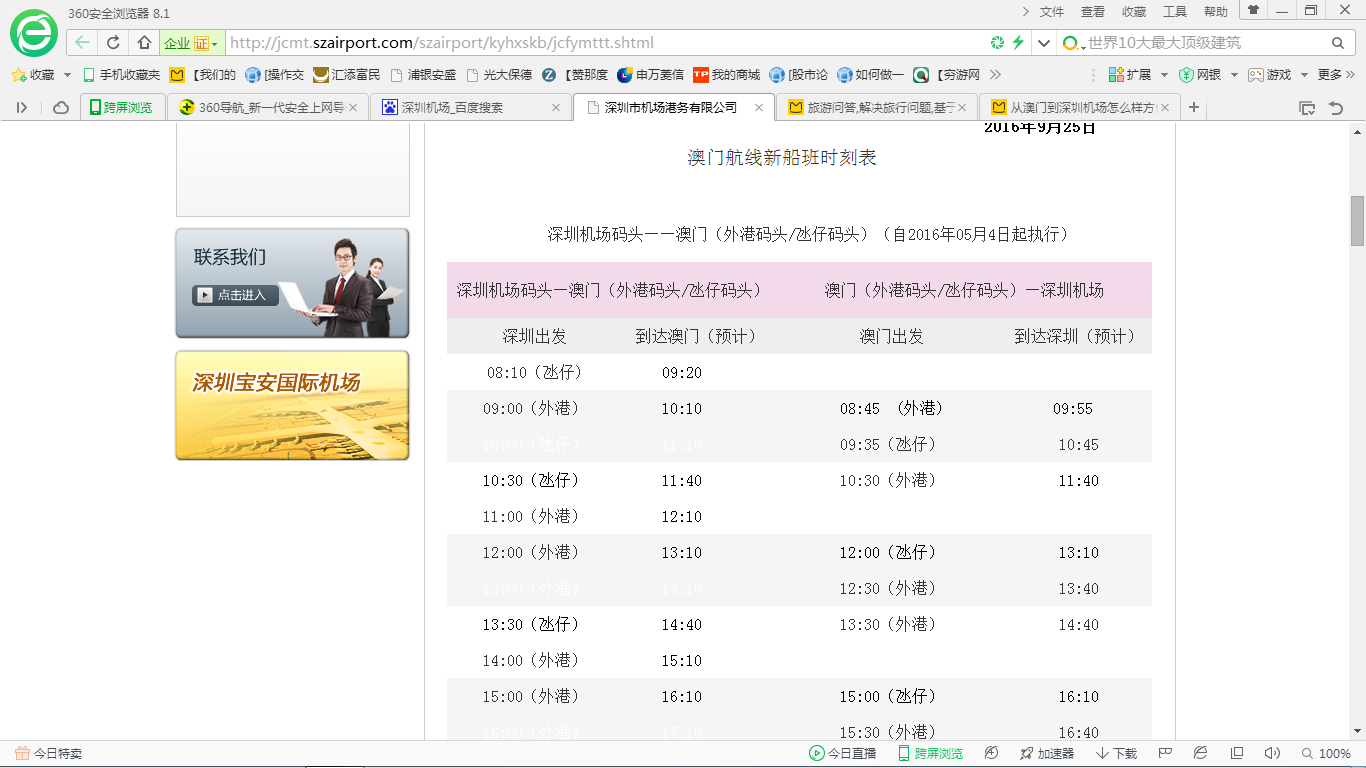This screenshot has height=768, width=1366.
Task: Launch 加速器 rocket in the status bar
Action: tap(1047, 754)
